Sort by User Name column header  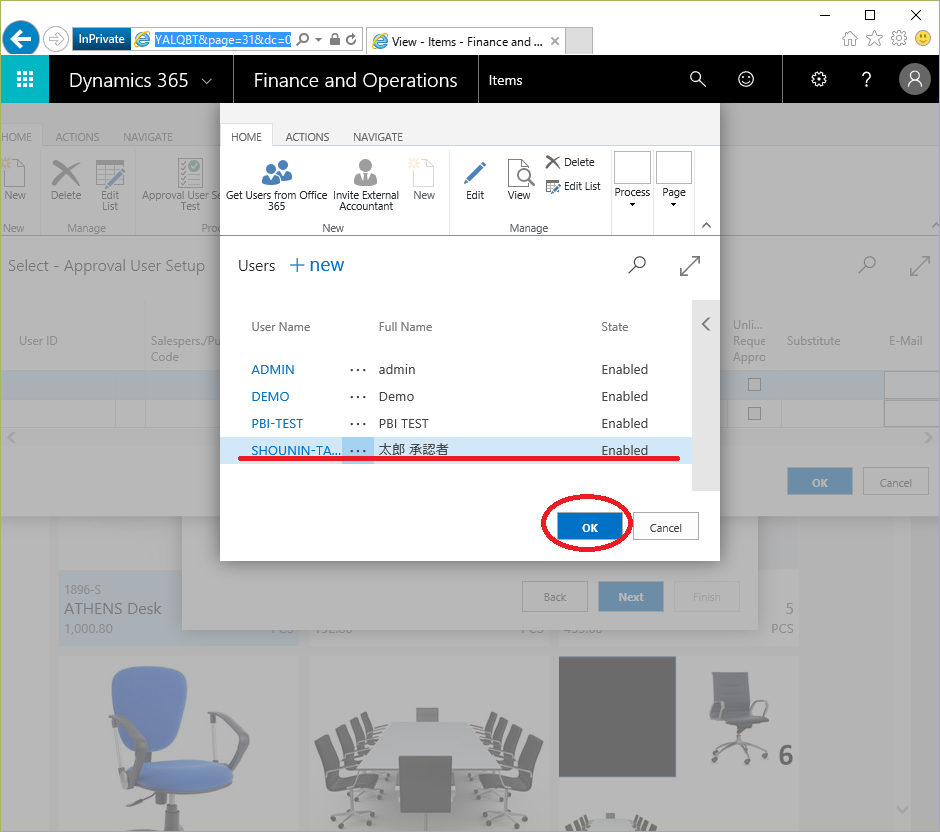pyautogui.click(x=281, y=327)
